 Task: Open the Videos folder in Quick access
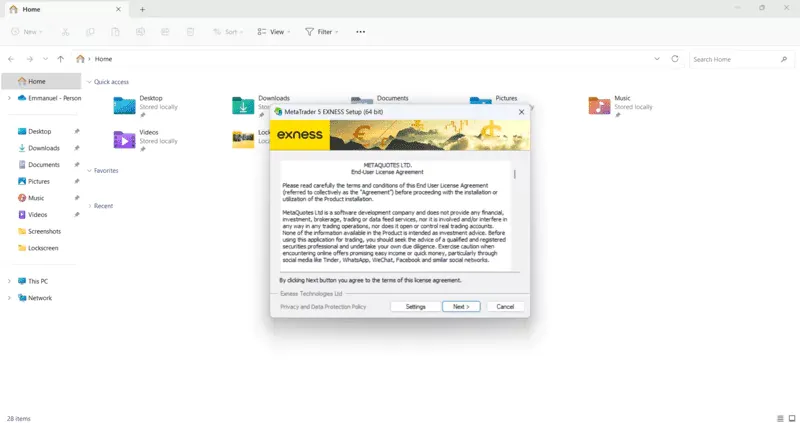[145, 140]
